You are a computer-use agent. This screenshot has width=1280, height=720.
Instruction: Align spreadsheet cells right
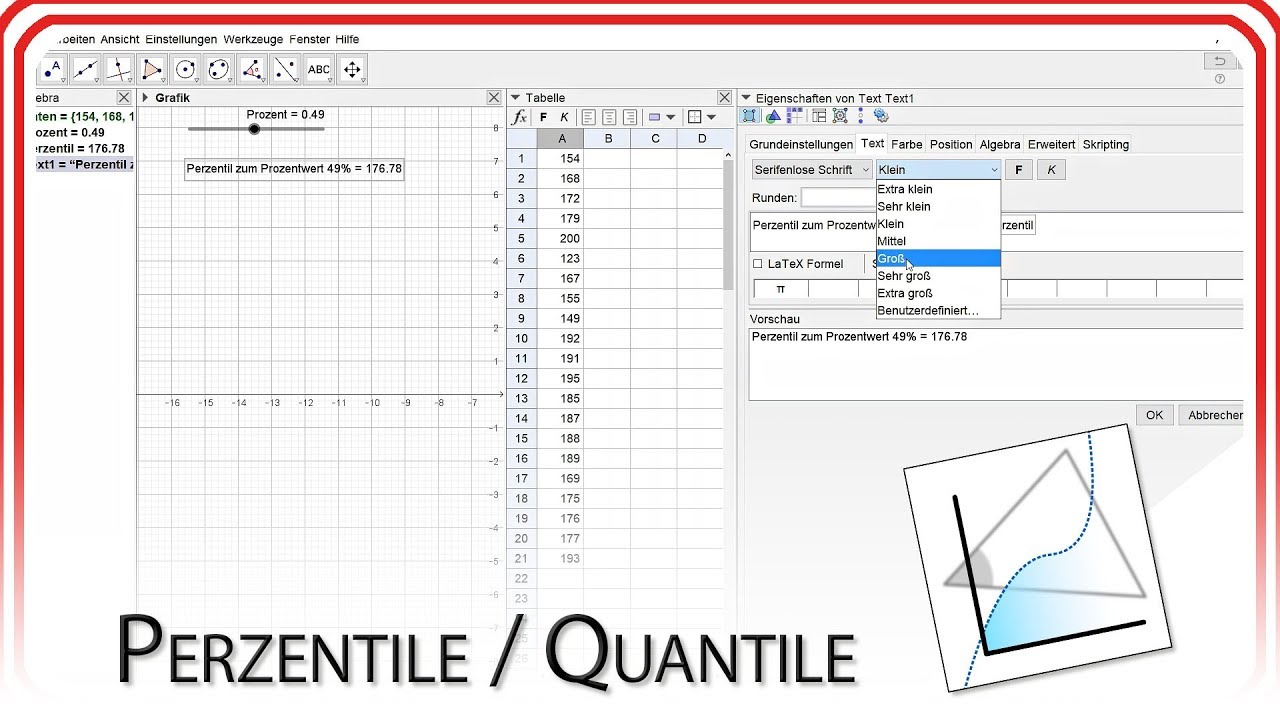point(629,117)
